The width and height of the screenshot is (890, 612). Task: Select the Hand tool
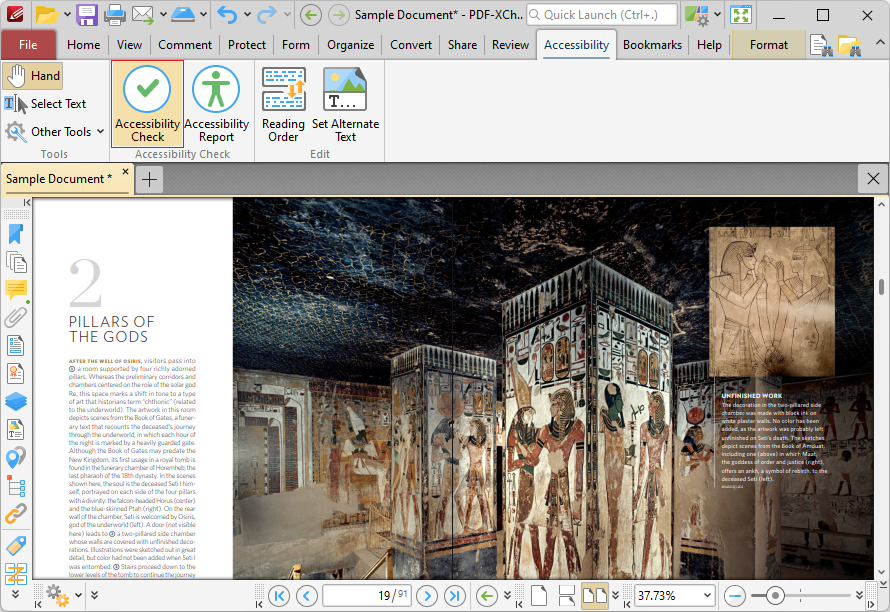tap(33, 76)
